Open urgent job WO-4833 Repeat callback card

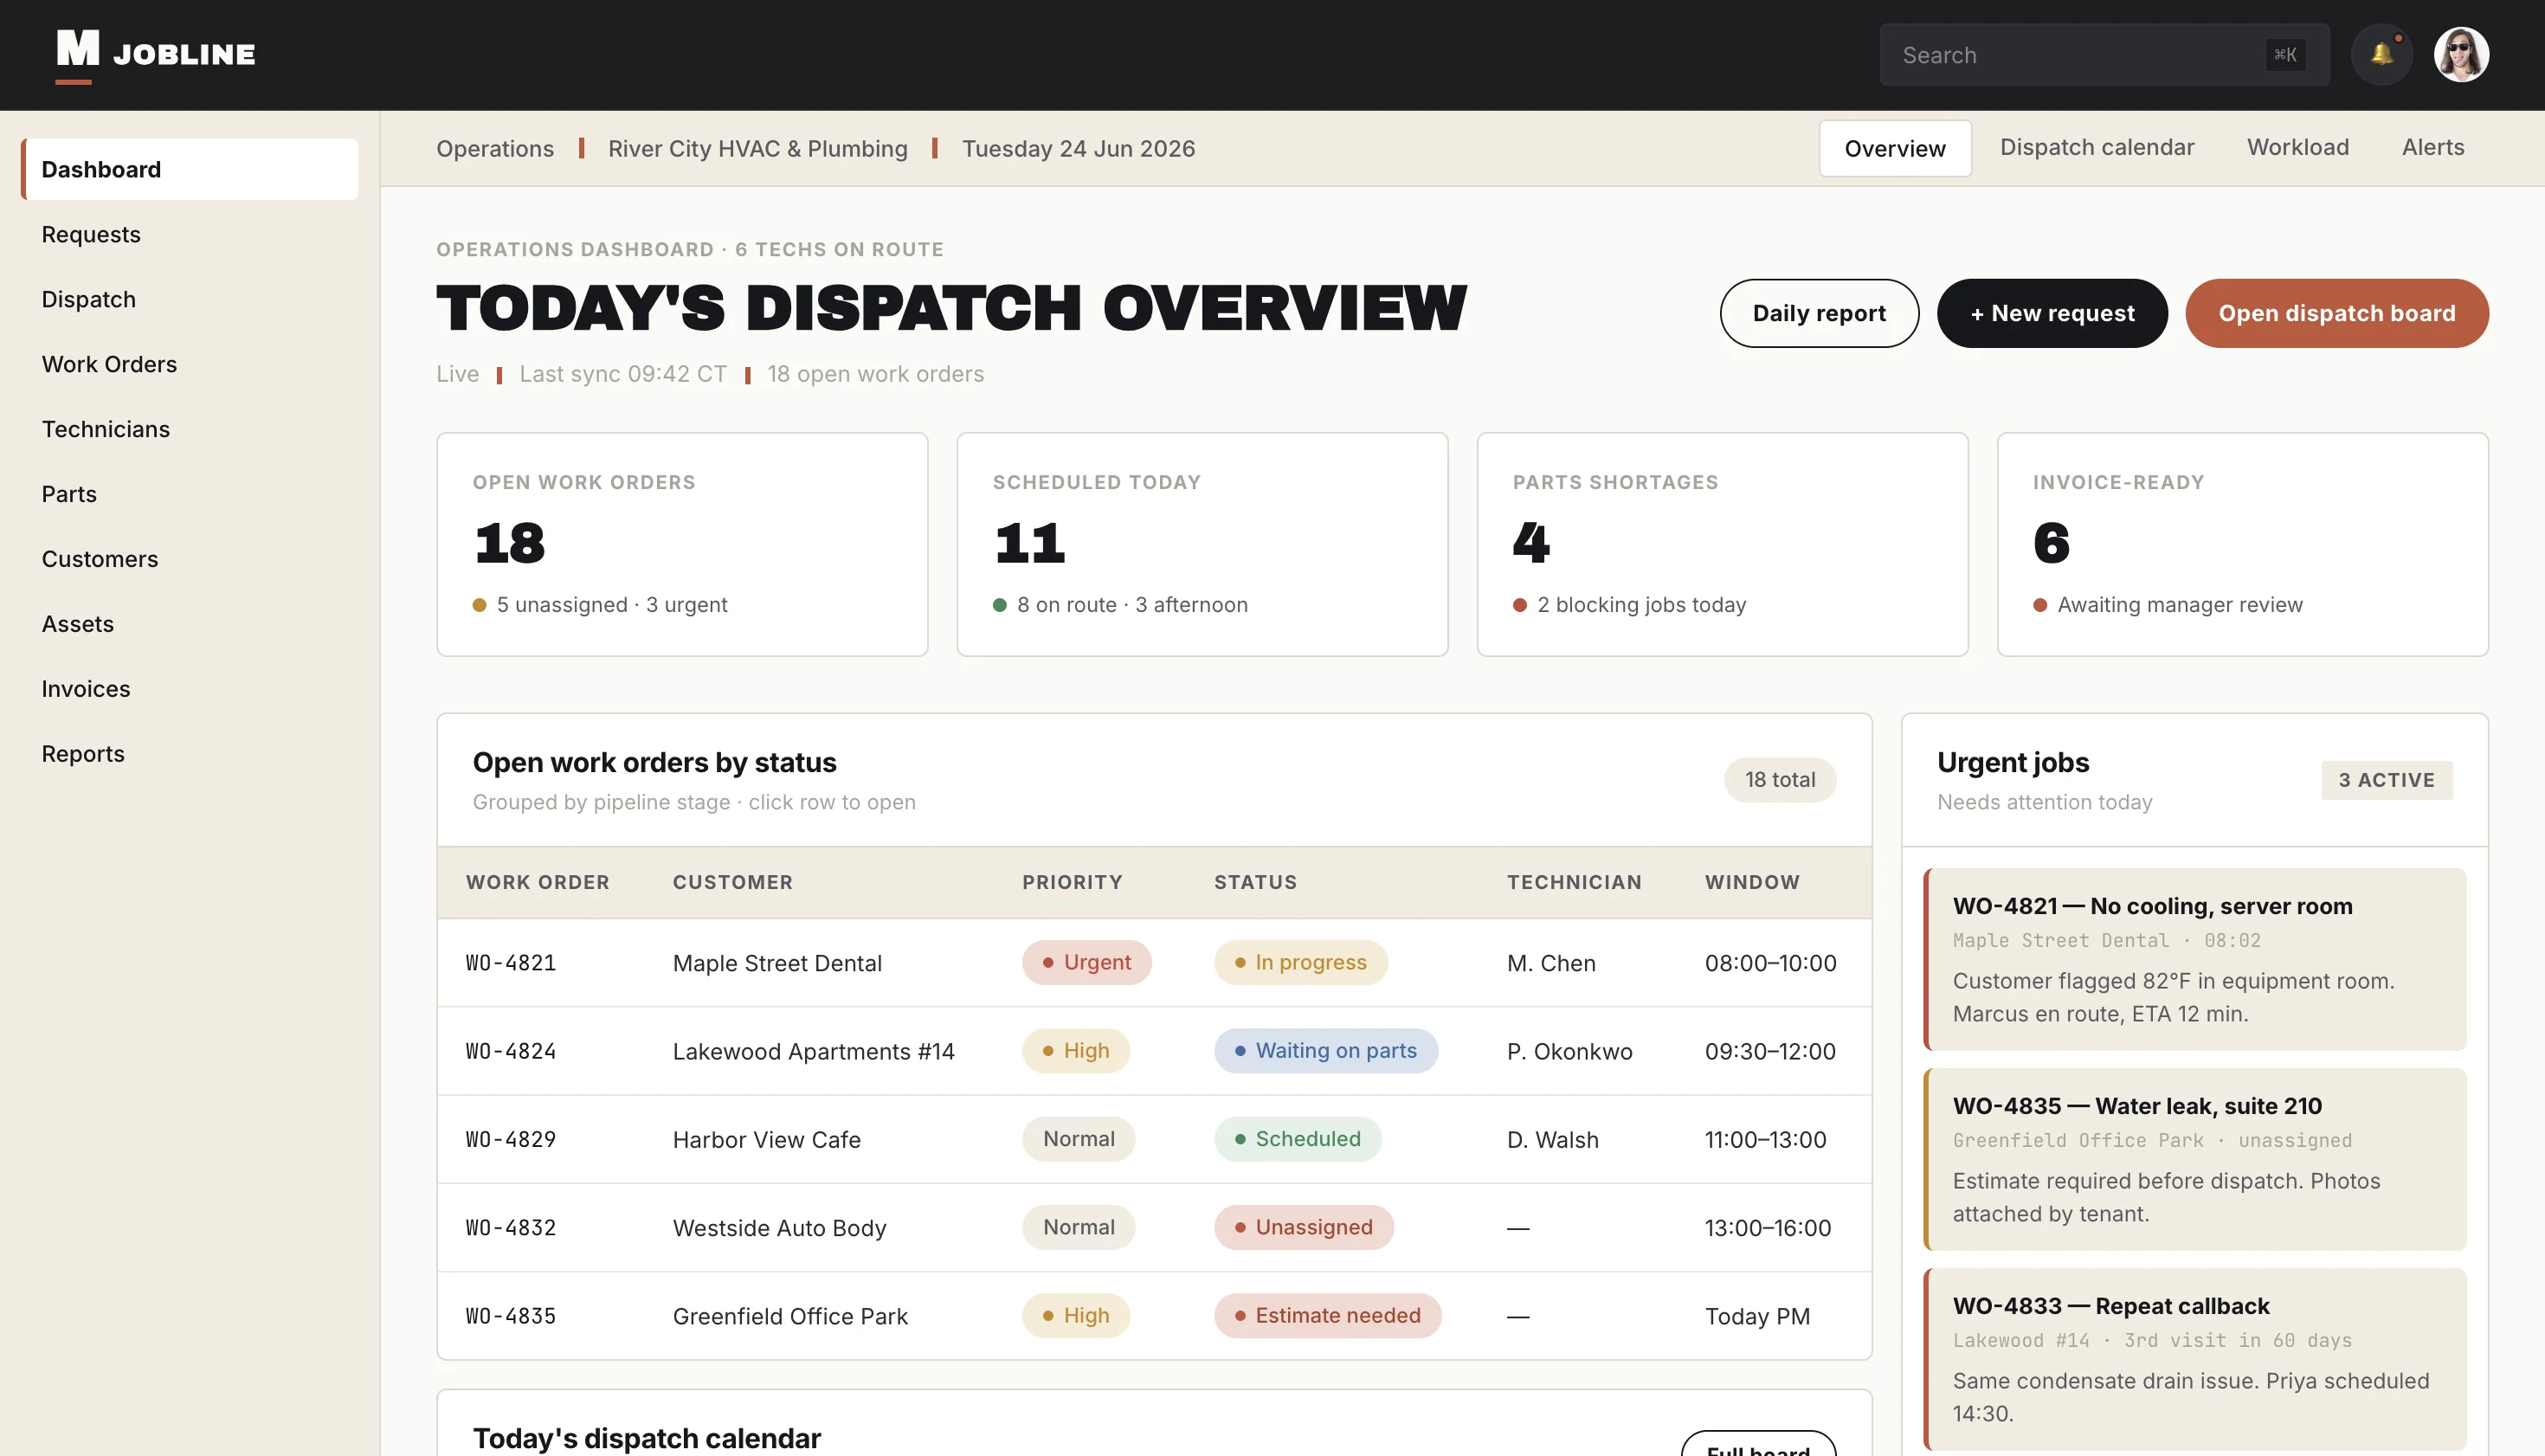2195,1359
